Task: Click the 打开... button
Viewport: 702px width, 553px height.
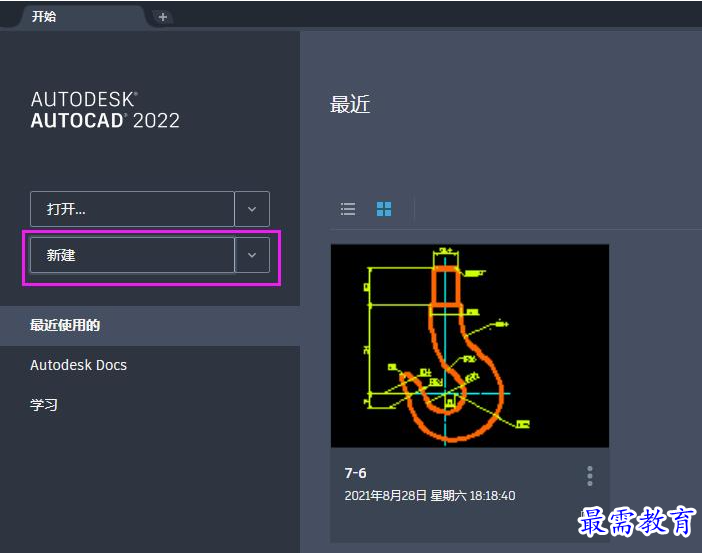Action: (x=132, y=209)
